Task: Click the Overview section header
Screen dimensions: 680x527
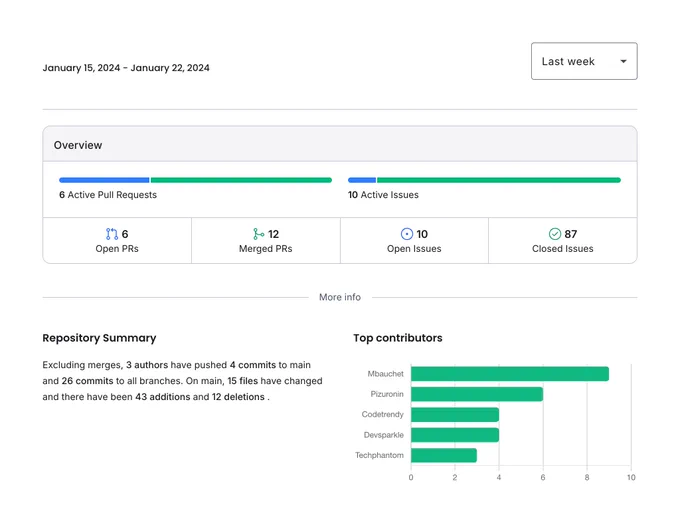Action: [x=340, y=144]
